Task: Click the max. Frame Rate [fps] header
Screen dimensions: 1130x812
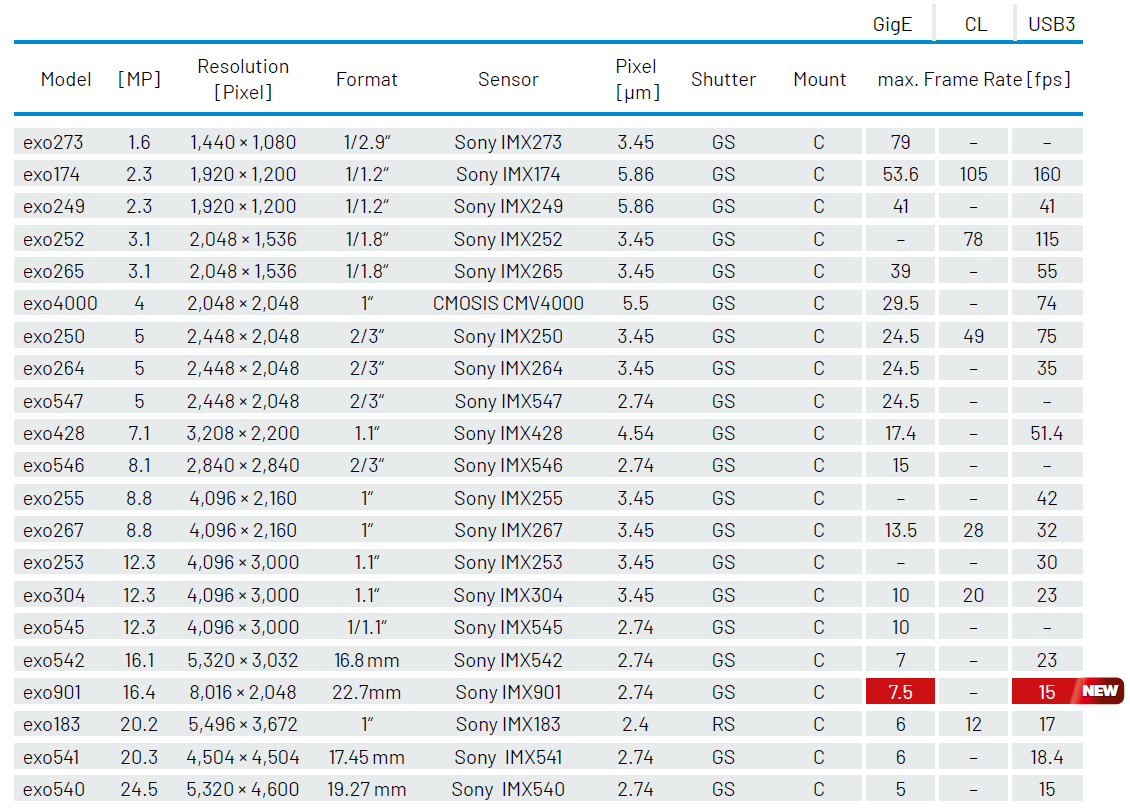Action: tap(974, 79)
